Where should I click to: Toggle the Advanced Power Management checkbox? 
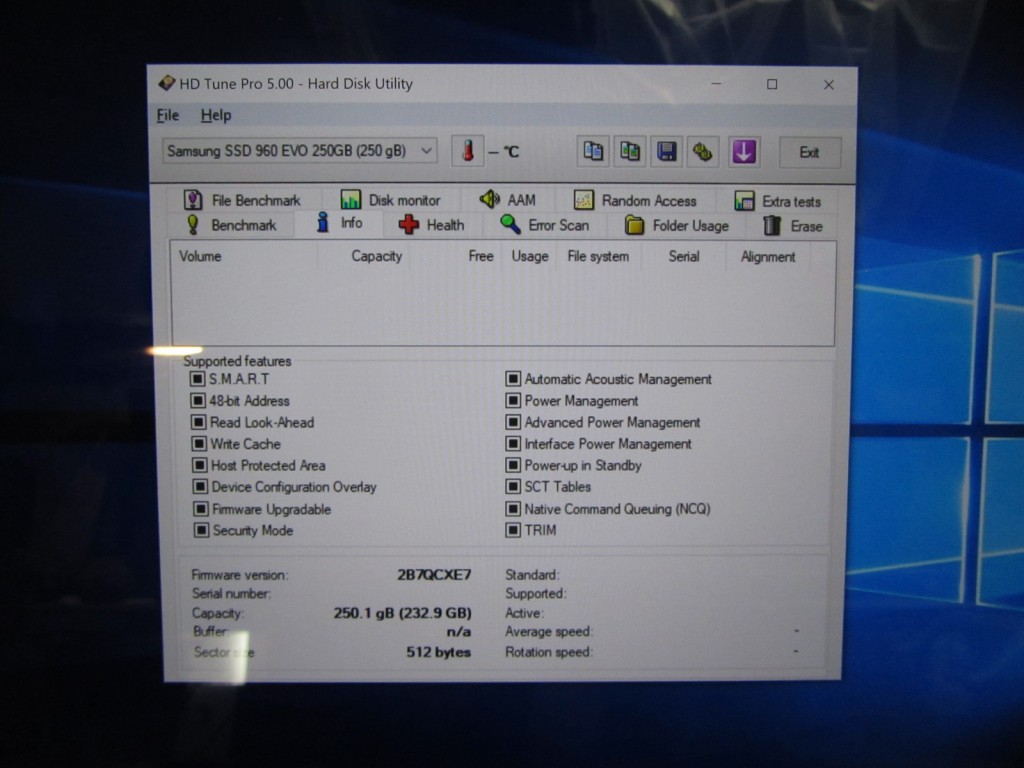[x=513, y=422]
